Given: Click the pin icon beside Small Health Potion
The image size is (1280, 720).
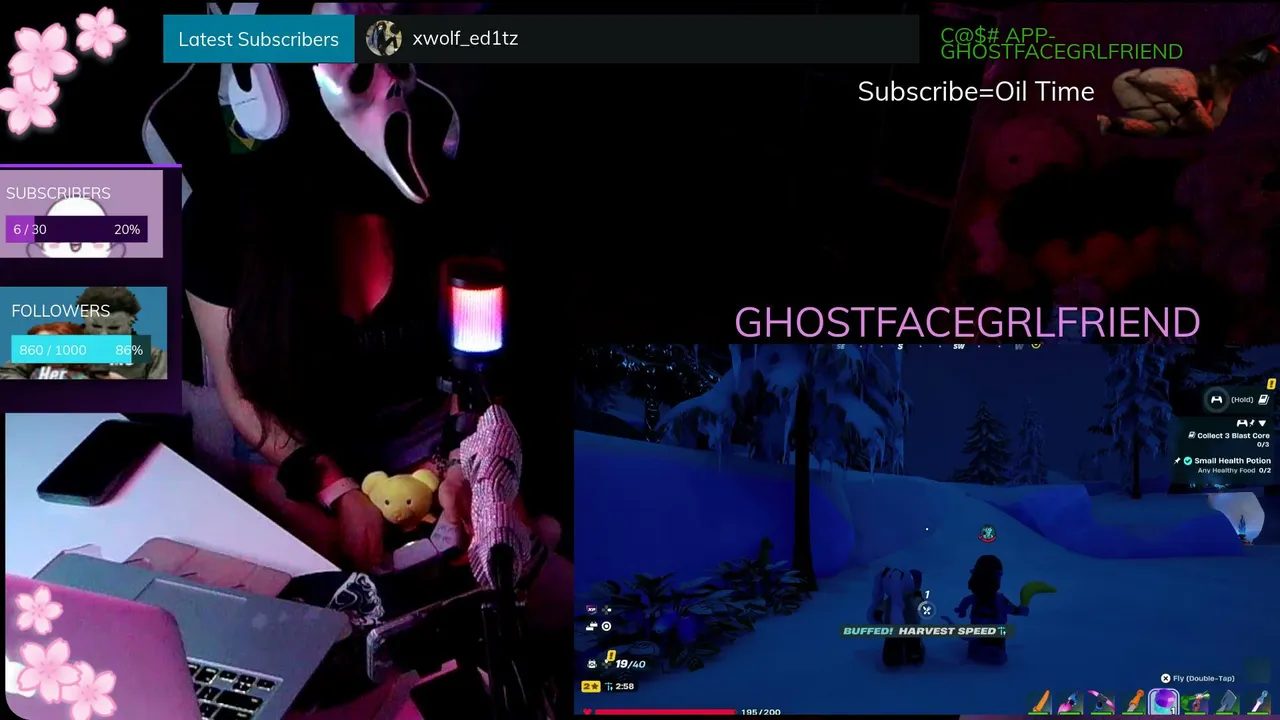Looking at the screenshot, I should pyautogui.click(x=1177, y=461).
